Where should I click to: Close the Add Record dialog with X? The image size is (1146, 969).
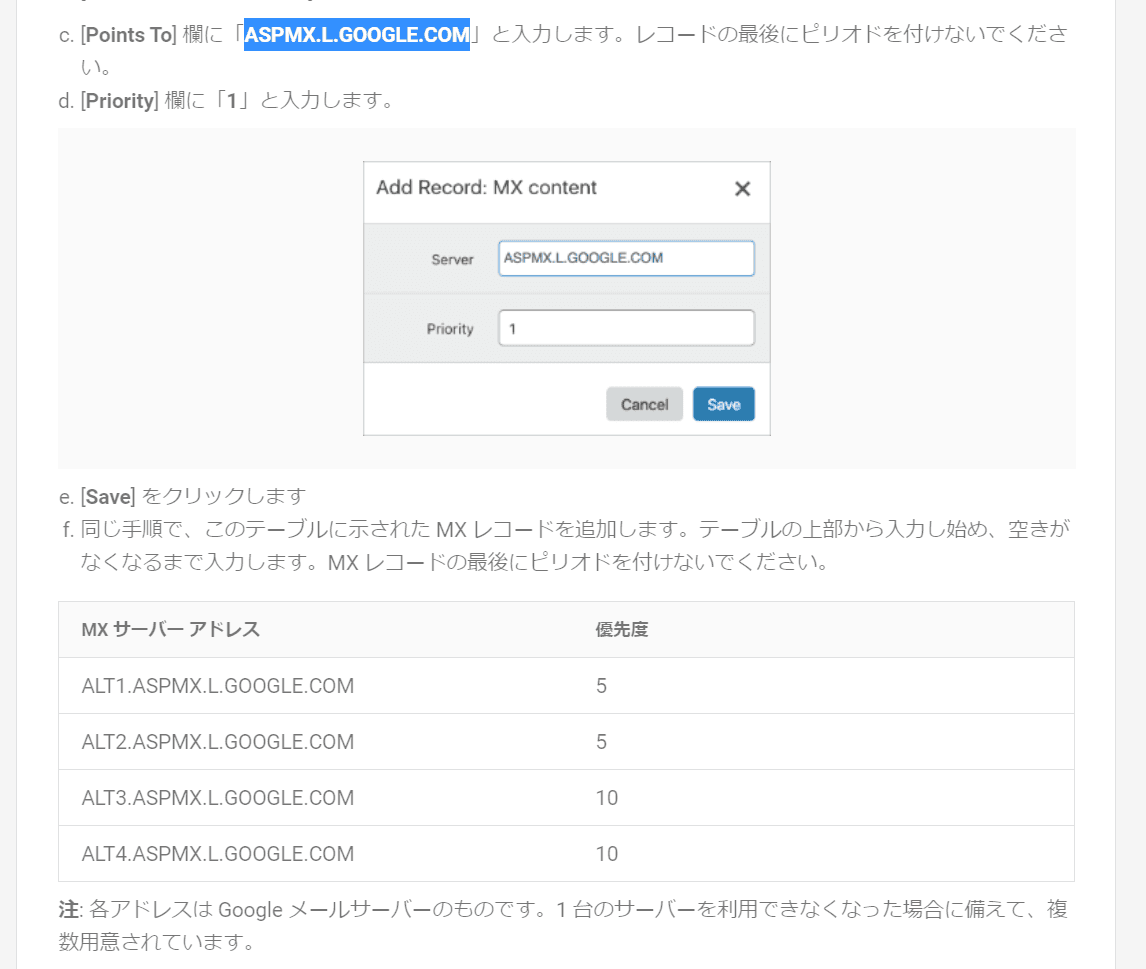[x=742, y=189]
